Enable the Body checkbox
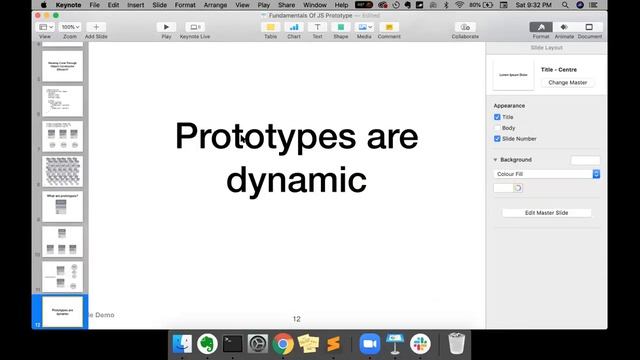Viewport: 640px width, 360px height. tap(497, 128)
